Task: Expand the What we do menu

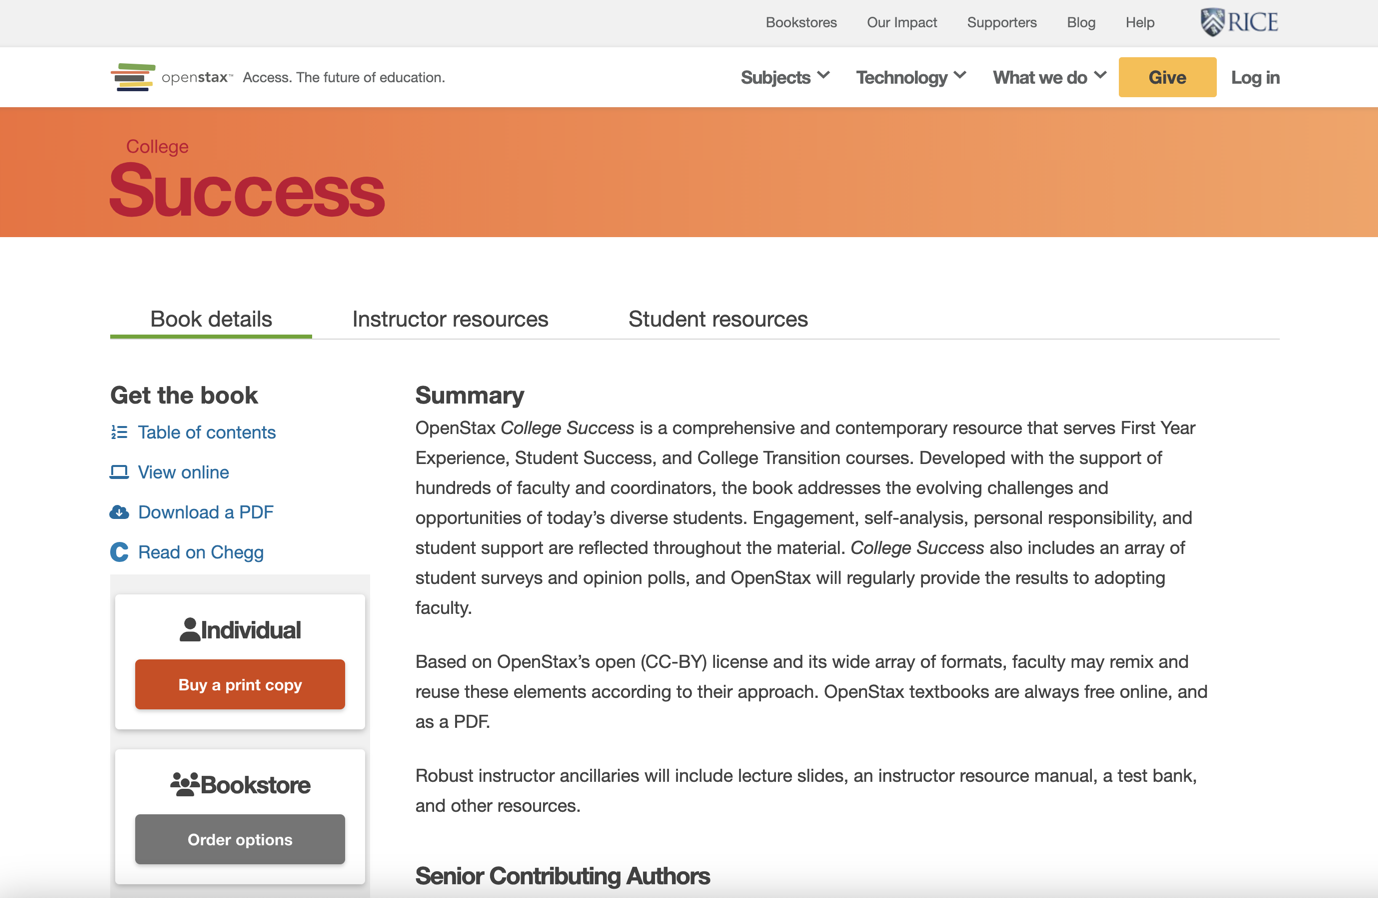Action: [x=1048, y=77]
